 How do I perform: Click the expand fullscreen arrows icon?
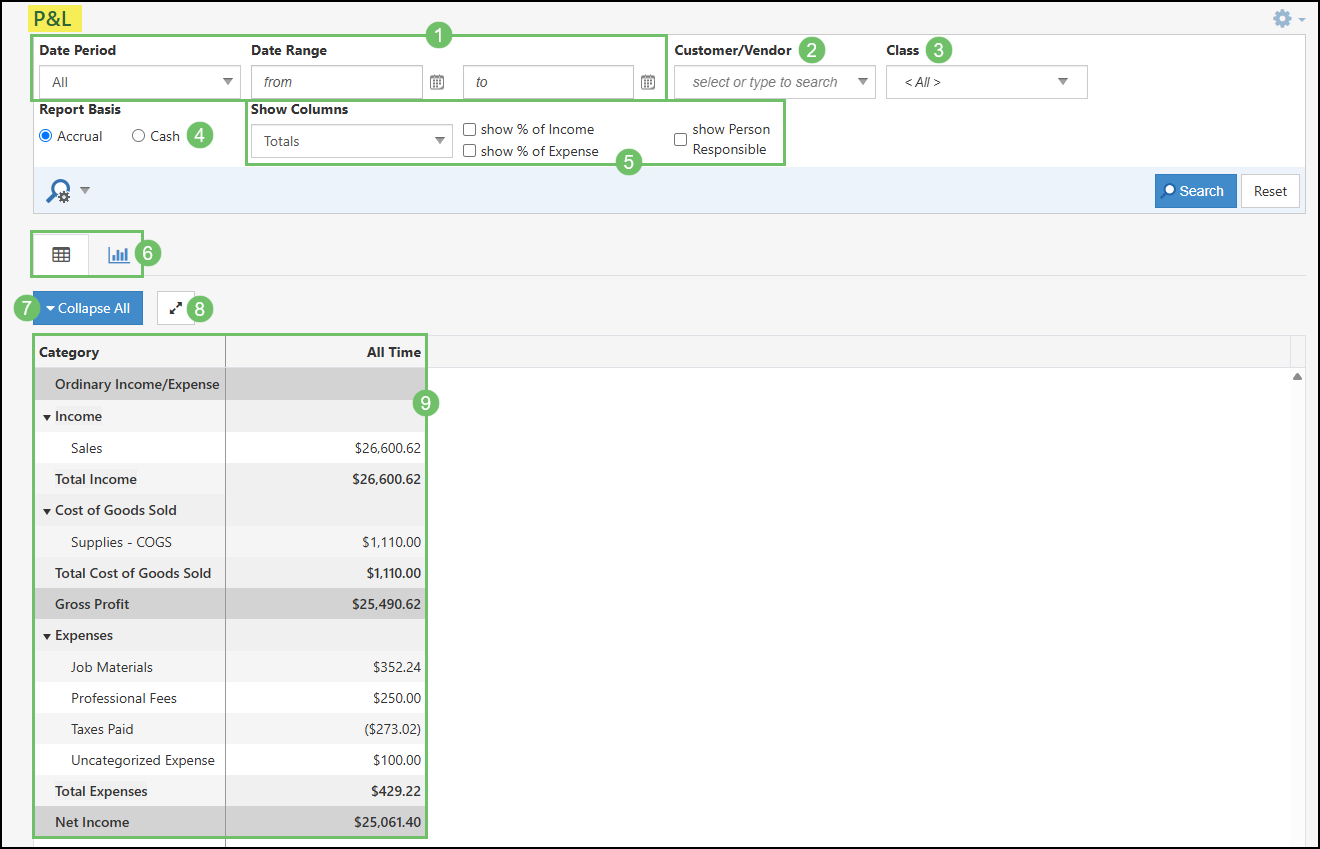pos(175,308)
